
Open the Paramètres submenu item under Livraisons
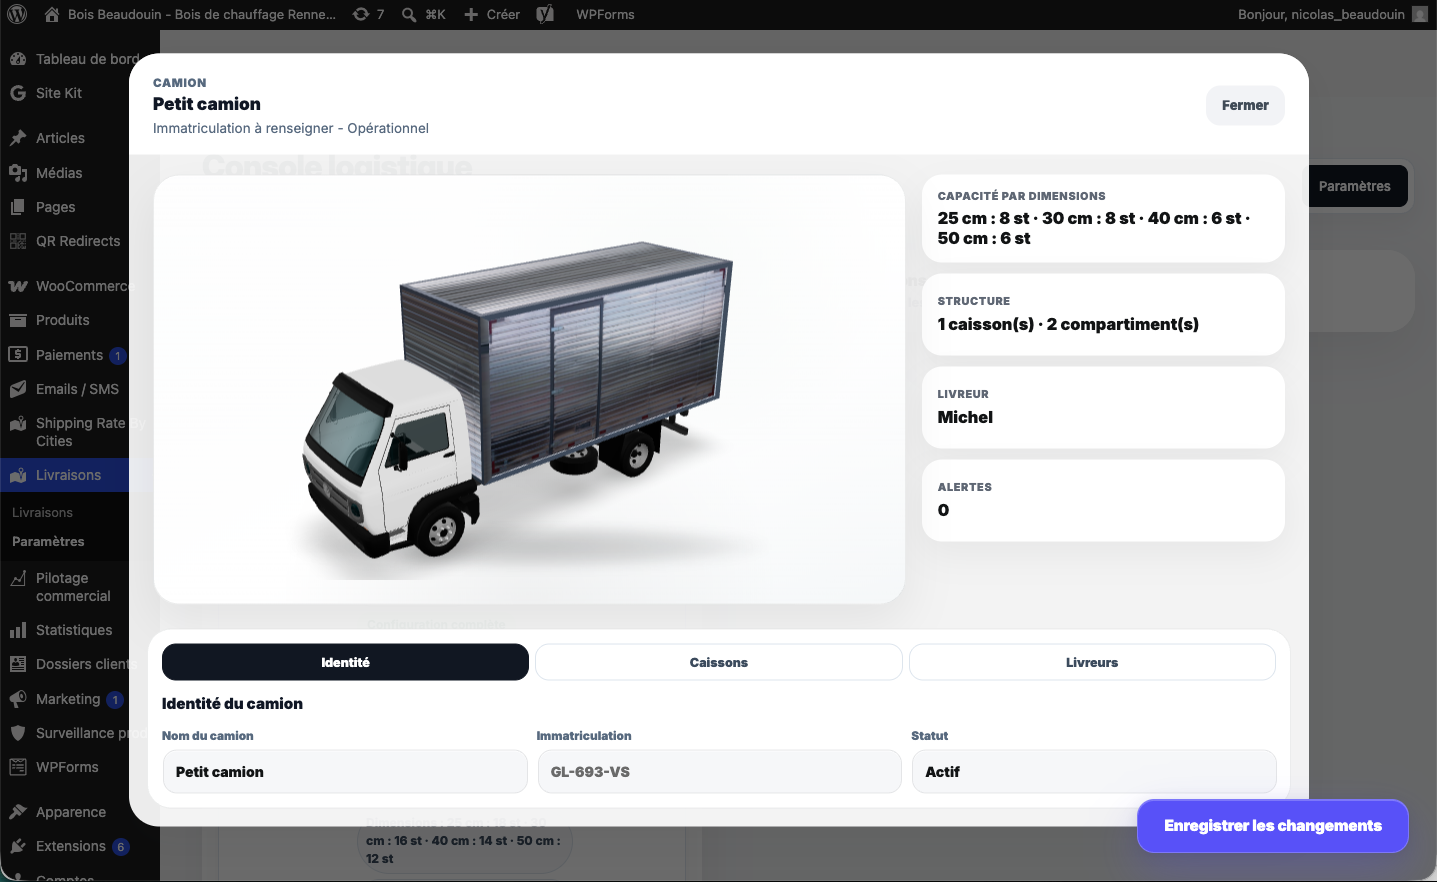coord(48,541)
